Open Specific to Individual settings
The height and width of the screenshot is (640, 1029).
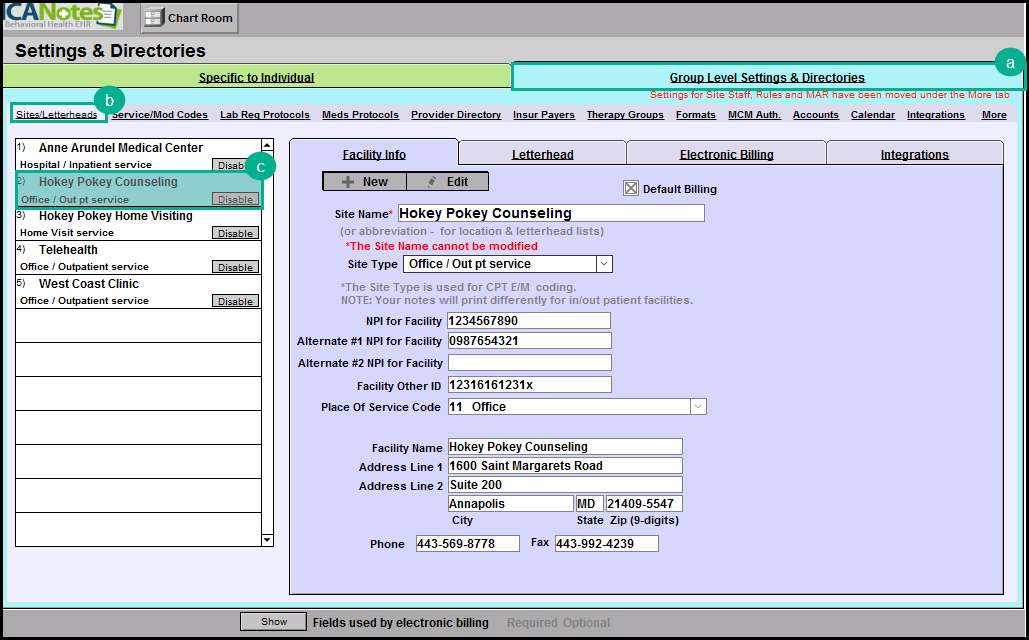tap(256, 77)
